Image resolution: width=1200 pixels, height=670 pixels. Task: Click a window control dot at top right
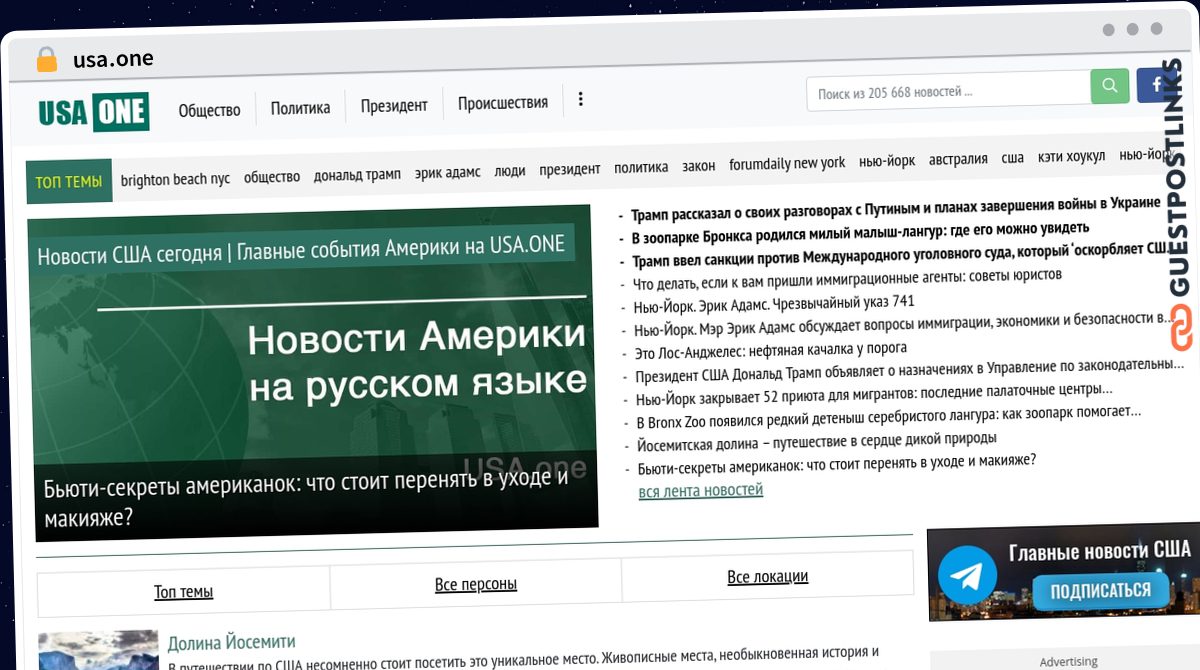pos(1133,30)
